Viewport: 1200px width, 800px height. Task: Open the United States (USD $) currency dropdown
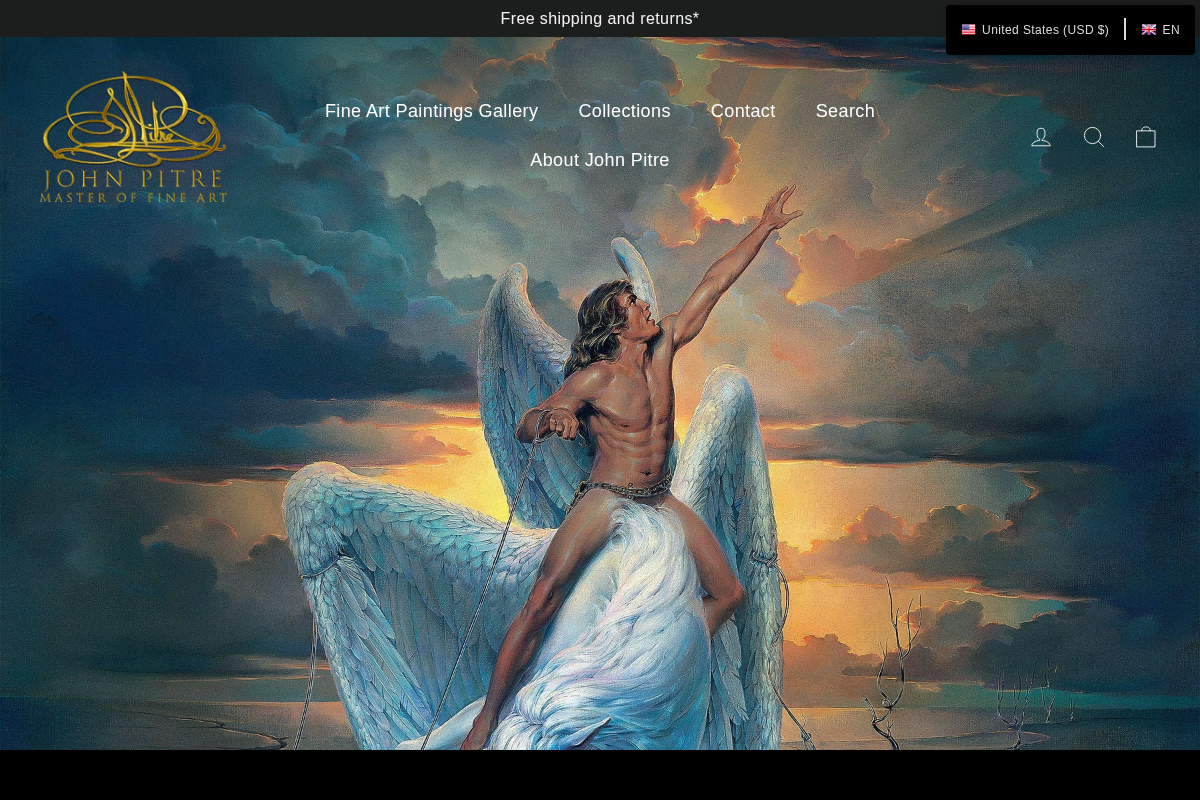[1035, 29]
